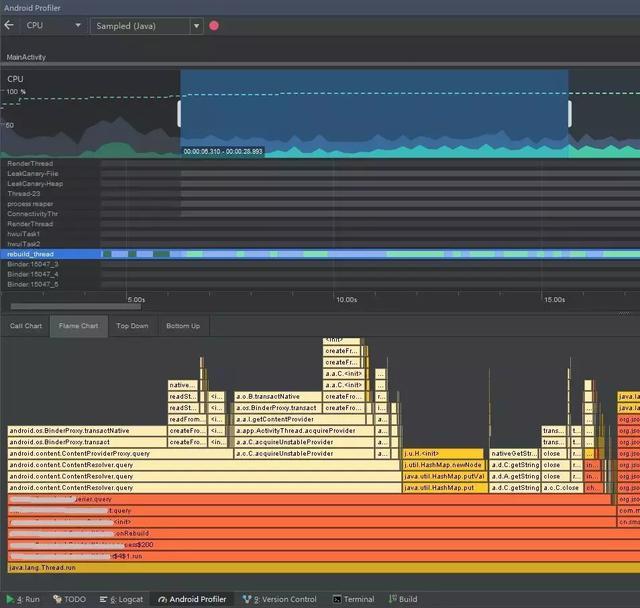Viewport: 640px width, 608px height.
Task: Click the Android Profiler tool window button
Action: click(x=192, y=599)
